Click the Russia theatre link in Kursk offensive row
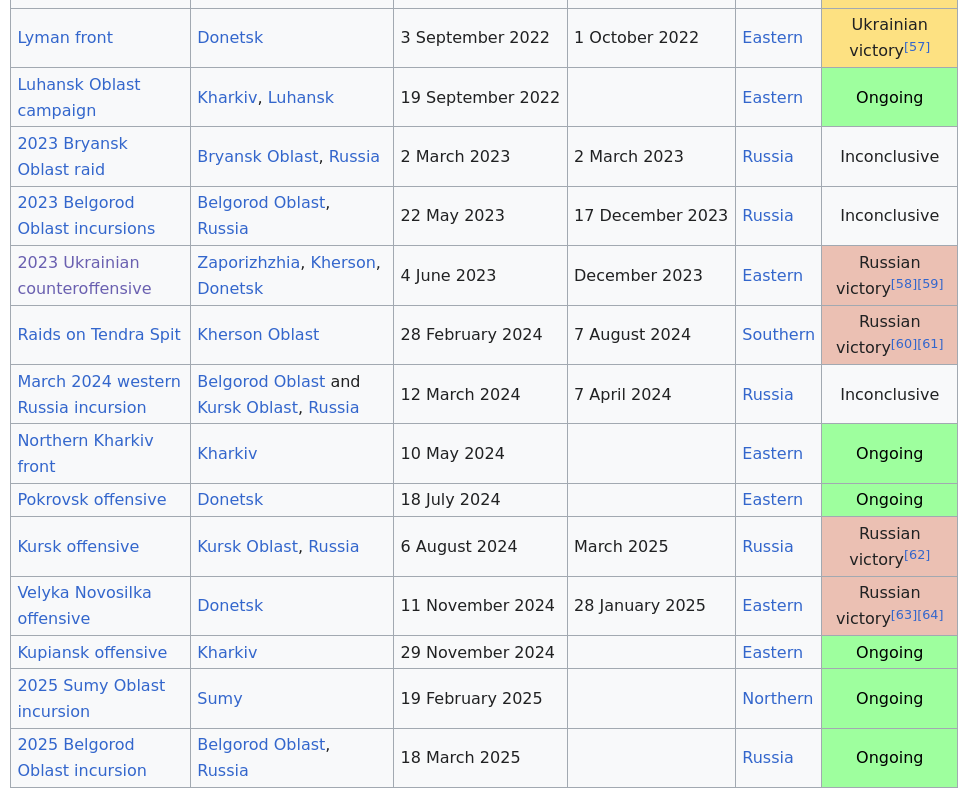977x798 pixels. (768, 547)
